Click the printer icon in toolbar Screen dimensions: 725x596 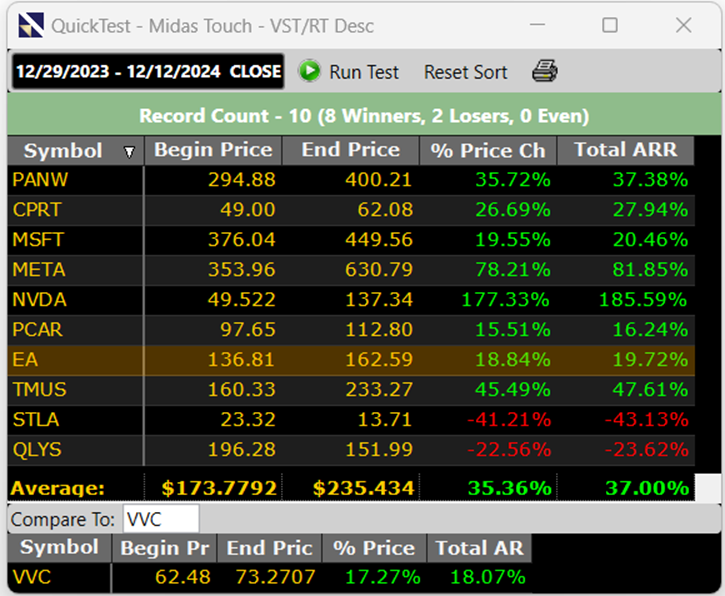click(x=545, y=72)
